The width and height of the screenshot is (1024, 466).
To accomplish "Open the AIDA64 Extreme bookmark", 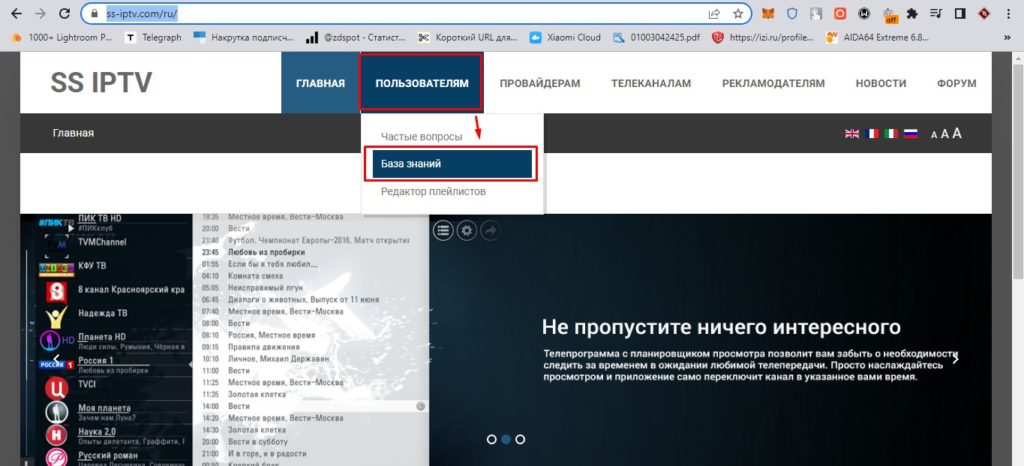I will coord(878,37).
